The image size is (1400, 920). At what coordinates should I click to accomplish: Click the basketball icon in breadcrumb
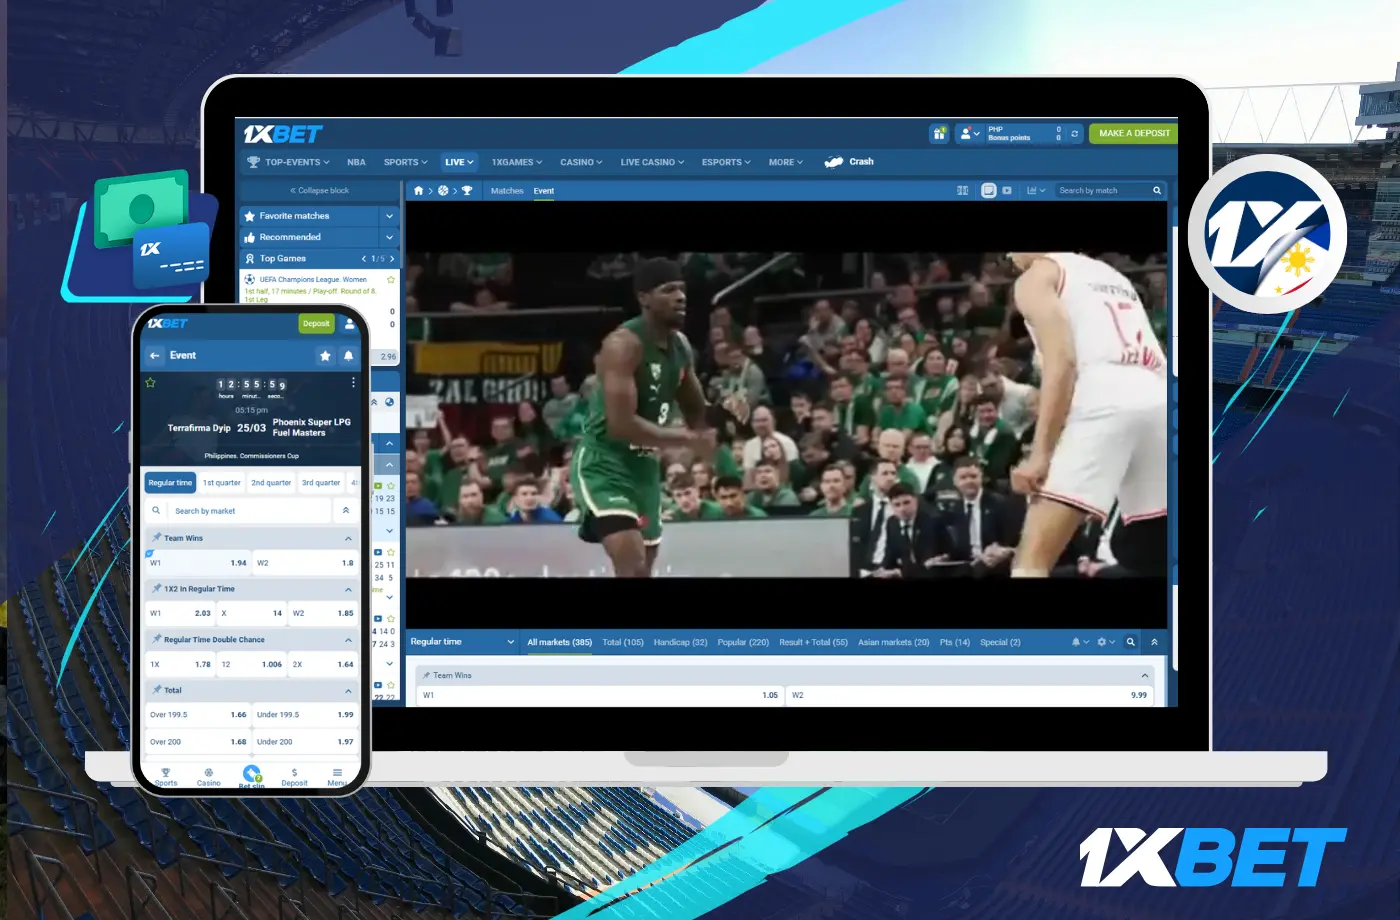[443, 190]
